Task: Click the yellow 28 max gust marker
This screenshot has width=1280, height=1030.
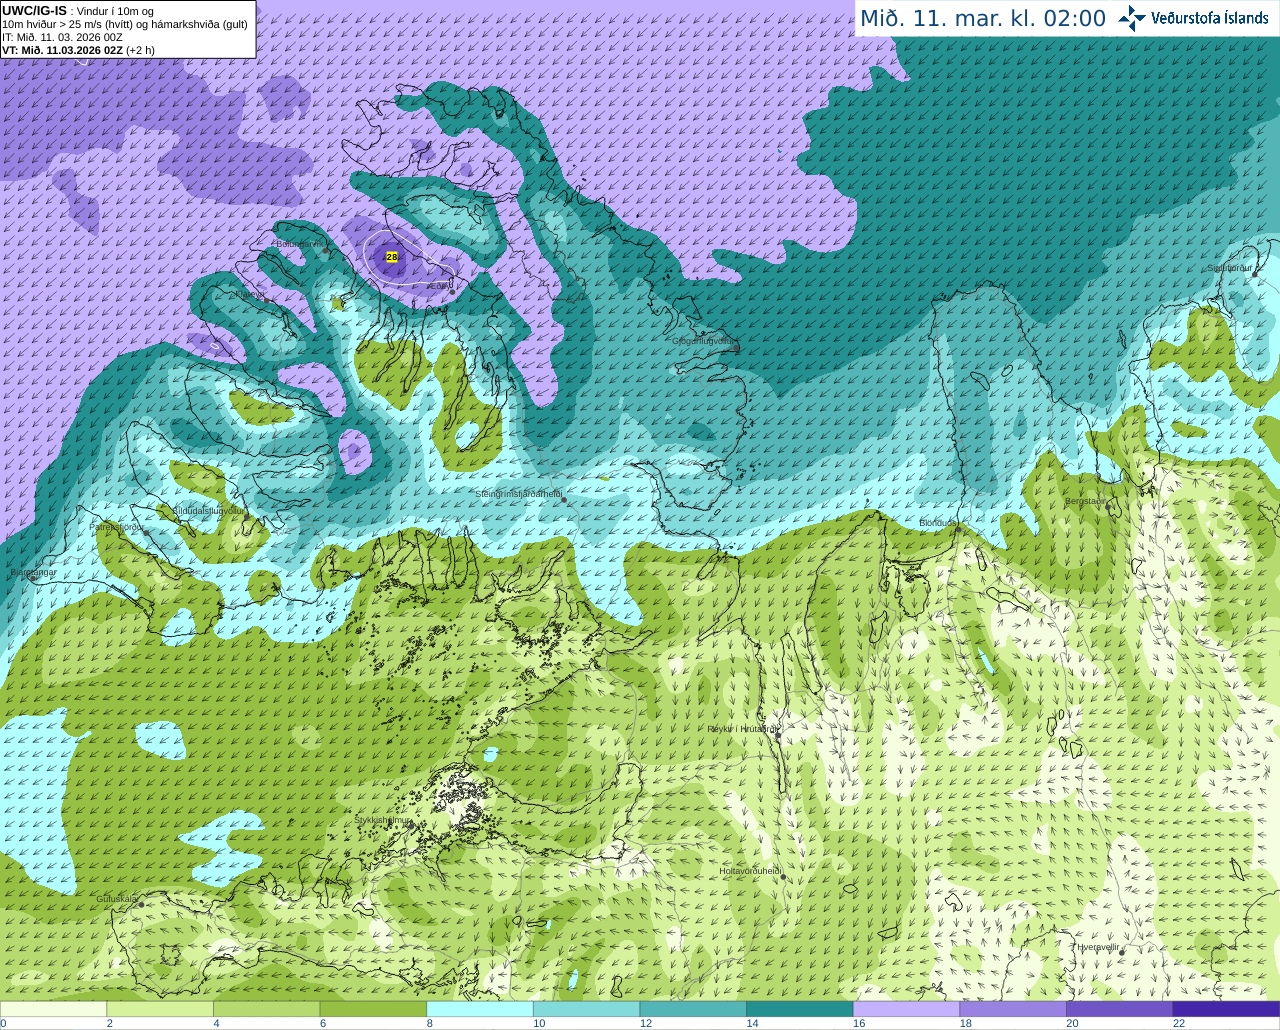Action: tap(391, 257)
